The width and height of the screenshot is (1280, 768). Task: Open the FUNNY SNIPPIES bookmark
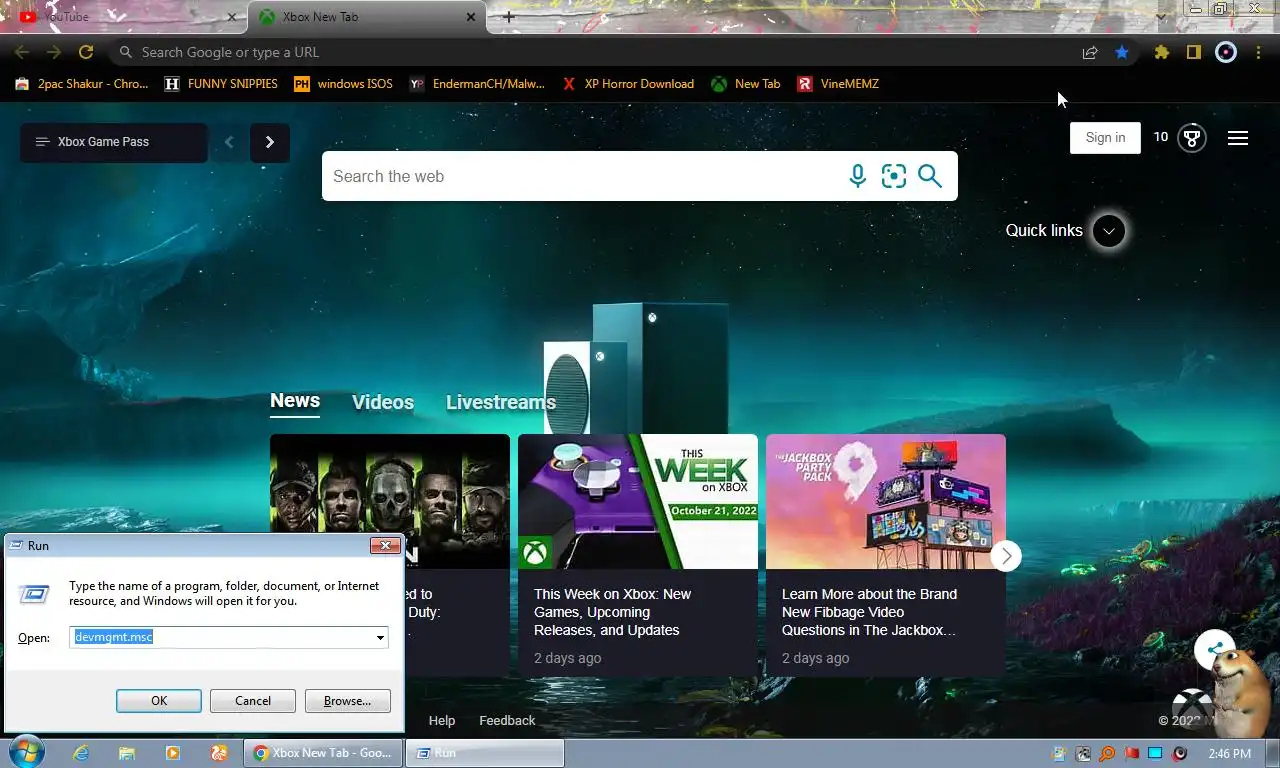(x=221, y=84)
